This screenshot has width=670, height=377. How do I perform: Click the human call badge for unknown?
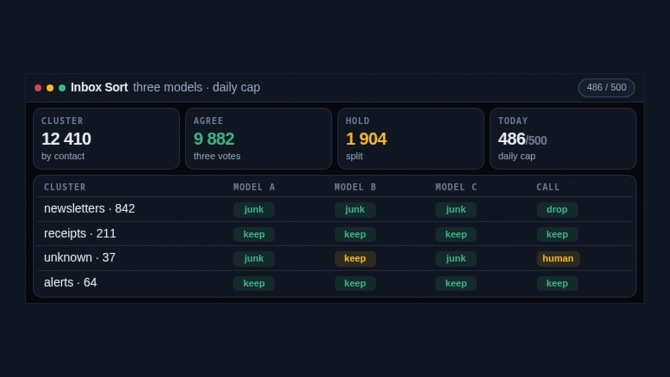tap(558, 259)
